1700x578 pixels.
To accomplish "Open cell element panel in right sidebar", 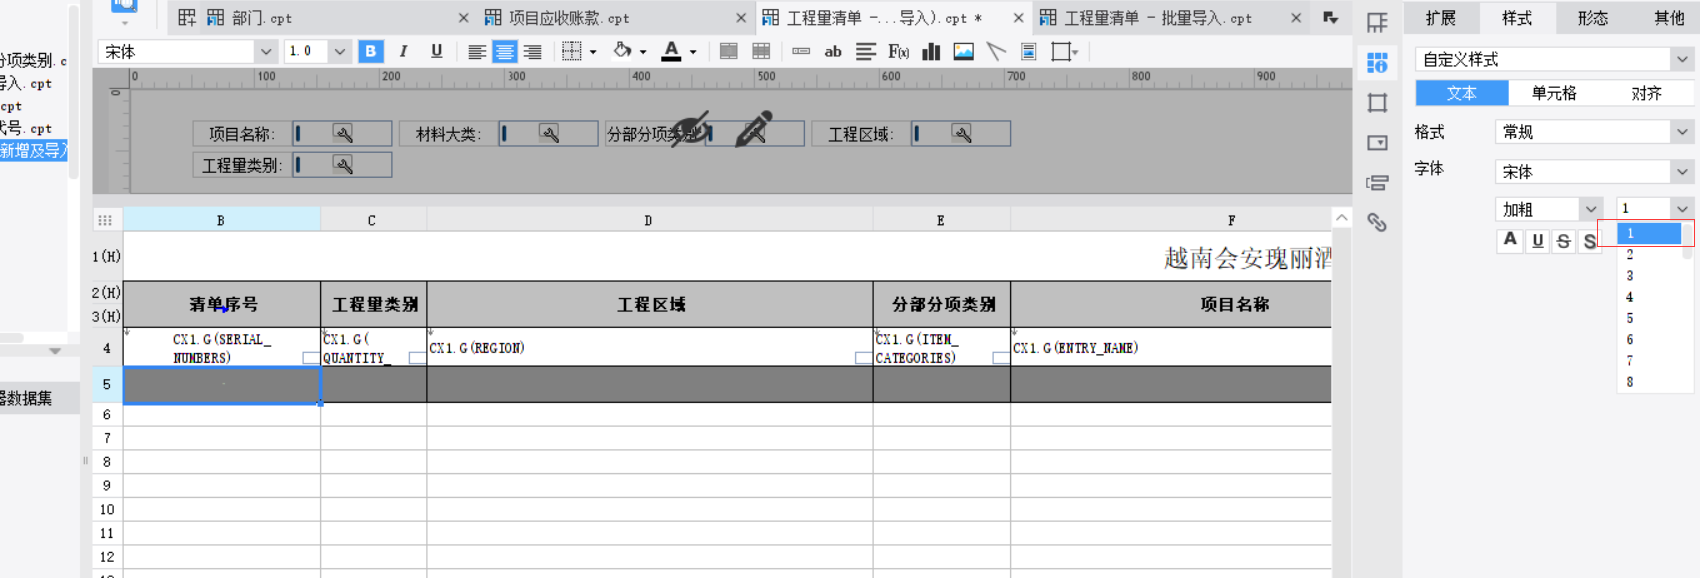I will tap(1377, 22).
